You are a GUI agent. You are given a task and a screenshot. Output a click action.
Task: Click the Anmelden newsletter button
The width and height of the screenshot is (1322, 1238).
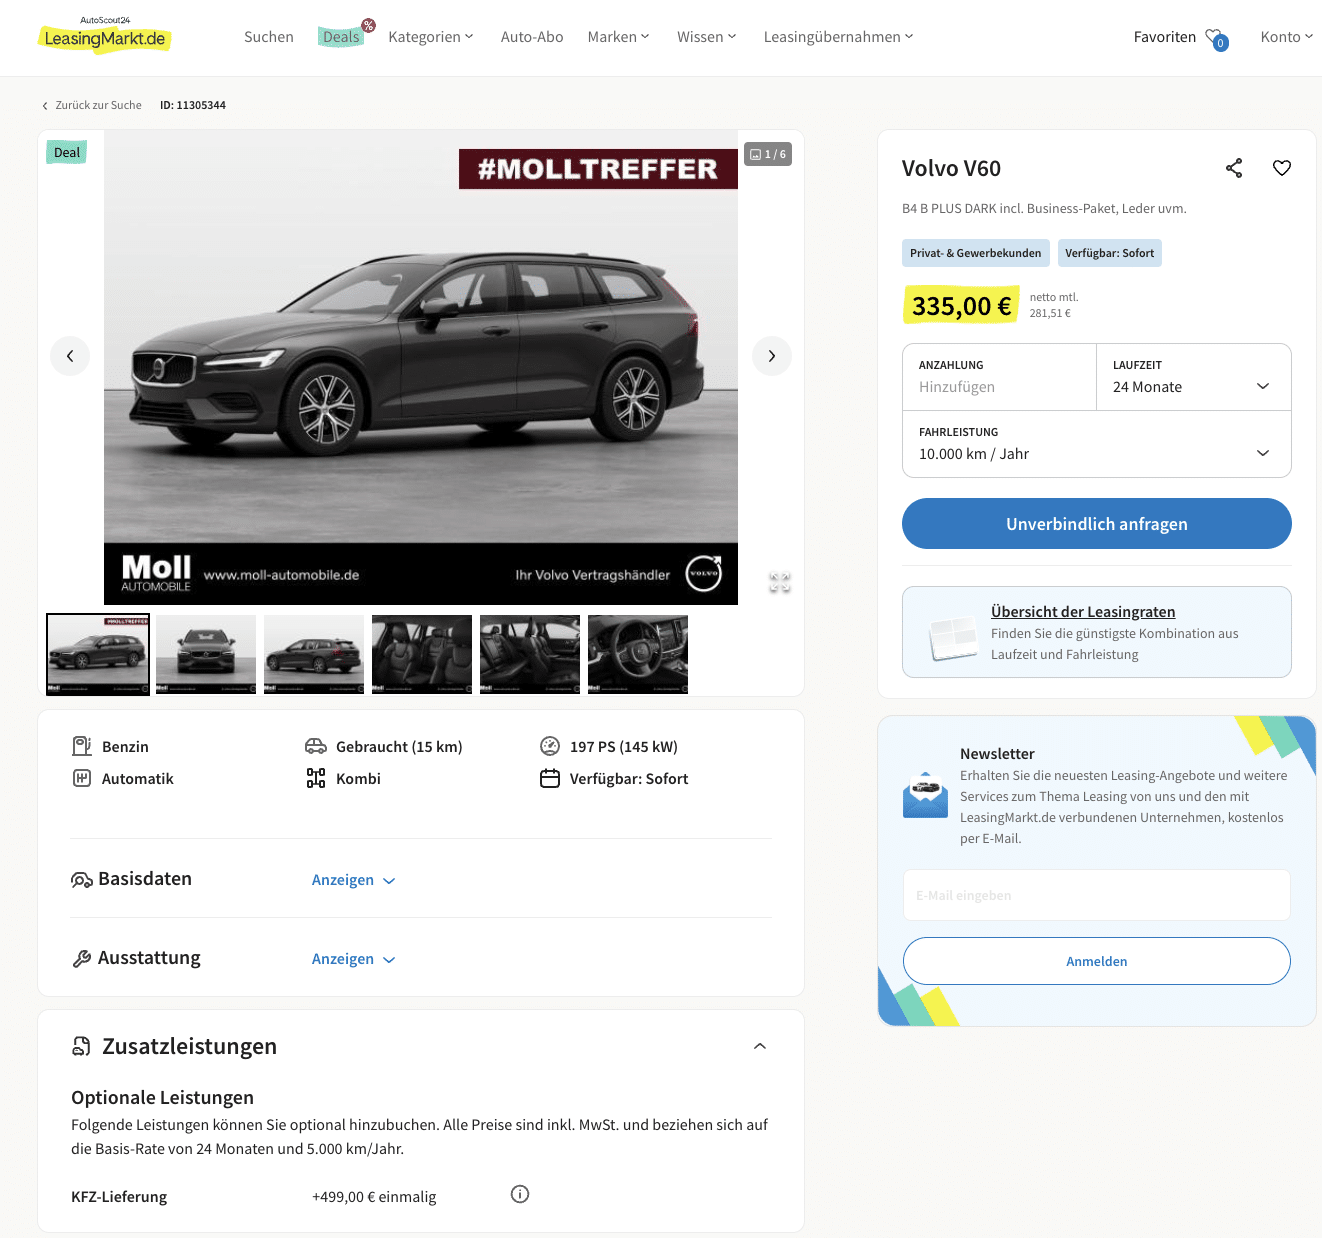click(x=1097, y=961)
